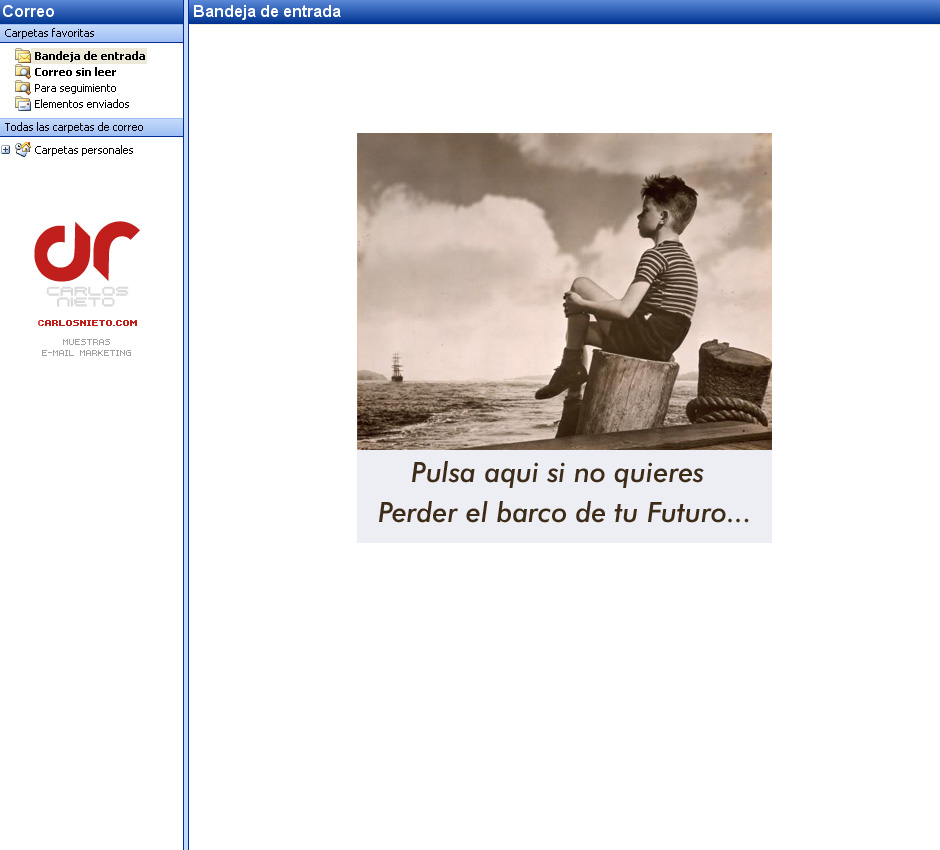This screenshot has height=850, width=940.
Task: Click the Carlos Nieto red logo
Action: (x=87, y=251)
